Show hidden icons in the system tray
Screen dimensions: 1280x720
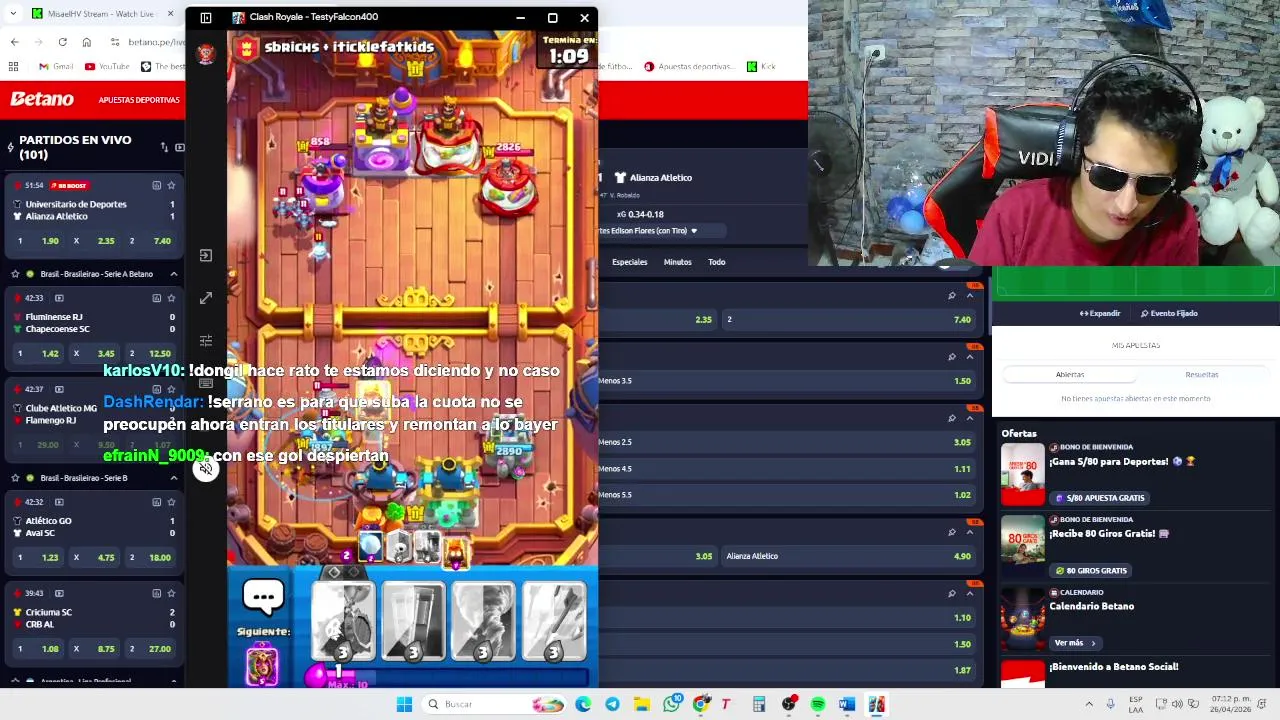(x=1089, y=704)
